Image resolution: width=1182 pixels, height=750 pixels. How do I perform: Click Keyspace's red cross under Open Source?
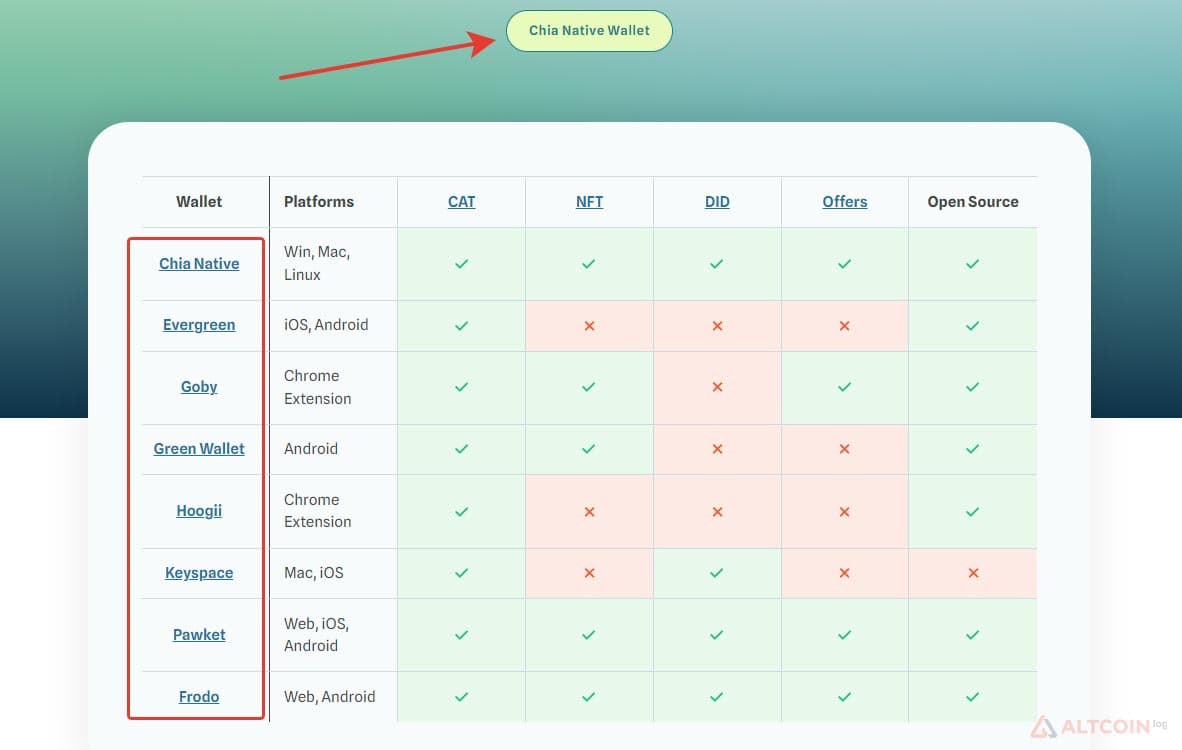point(973,573)
